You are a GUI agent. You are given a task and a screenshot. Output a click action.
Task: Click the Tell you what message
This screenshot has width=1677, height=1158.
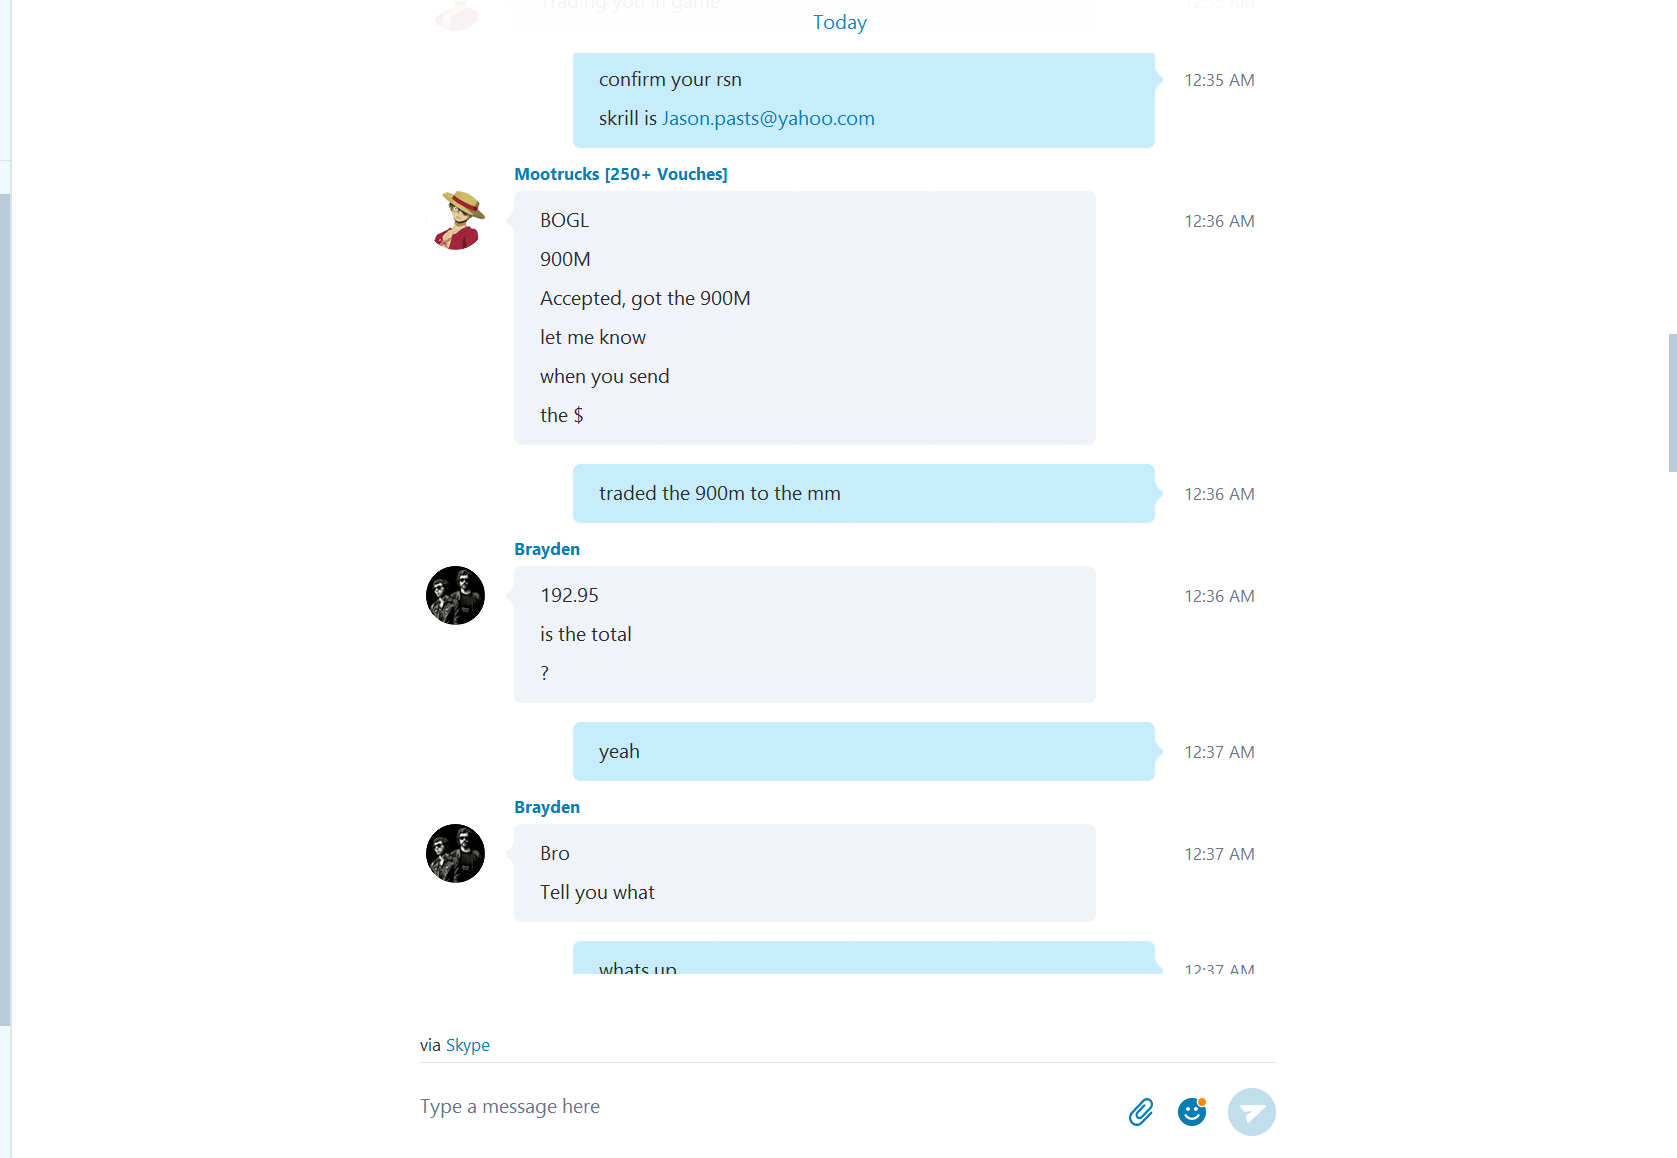click(597, 892)
